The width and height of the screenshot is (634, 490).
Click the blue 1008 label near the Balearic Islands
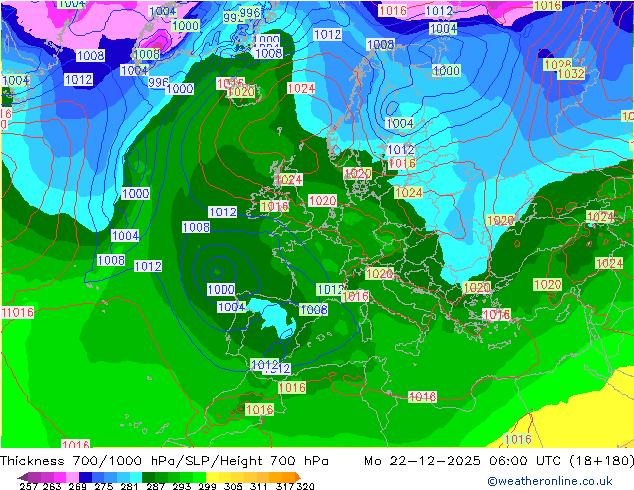click(314, 310)
